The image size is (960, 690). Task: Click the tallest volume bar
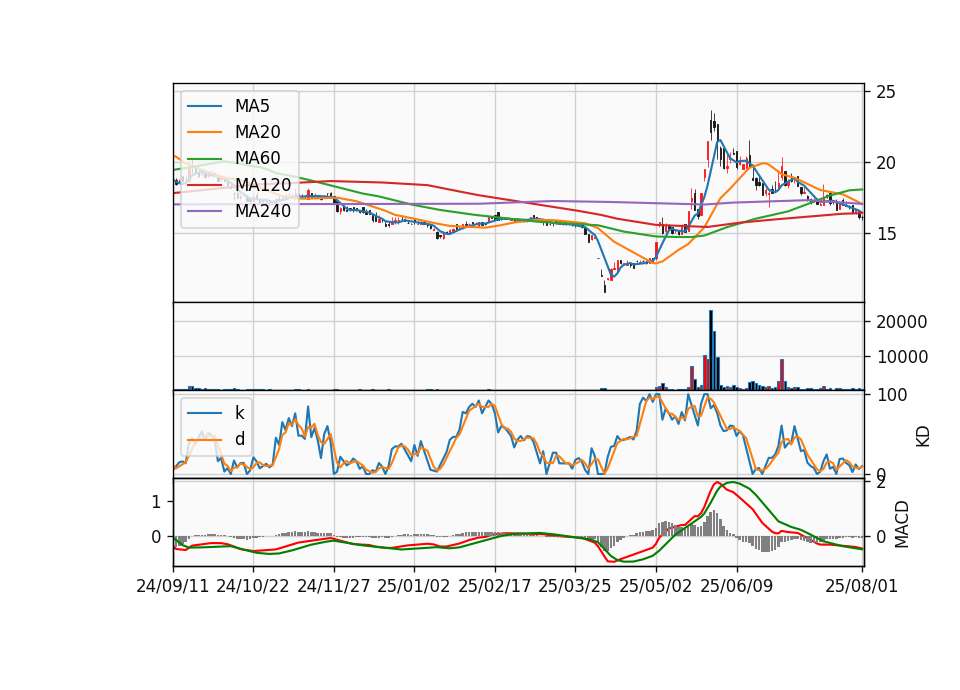[711, 350]
